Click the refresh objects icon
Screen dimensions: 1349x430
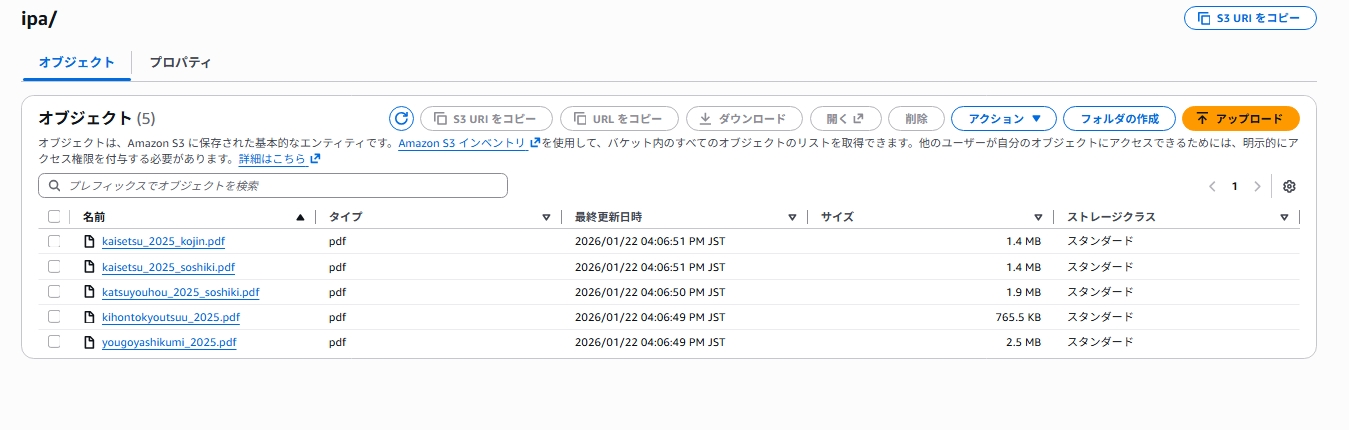click(x=401, y=118)
